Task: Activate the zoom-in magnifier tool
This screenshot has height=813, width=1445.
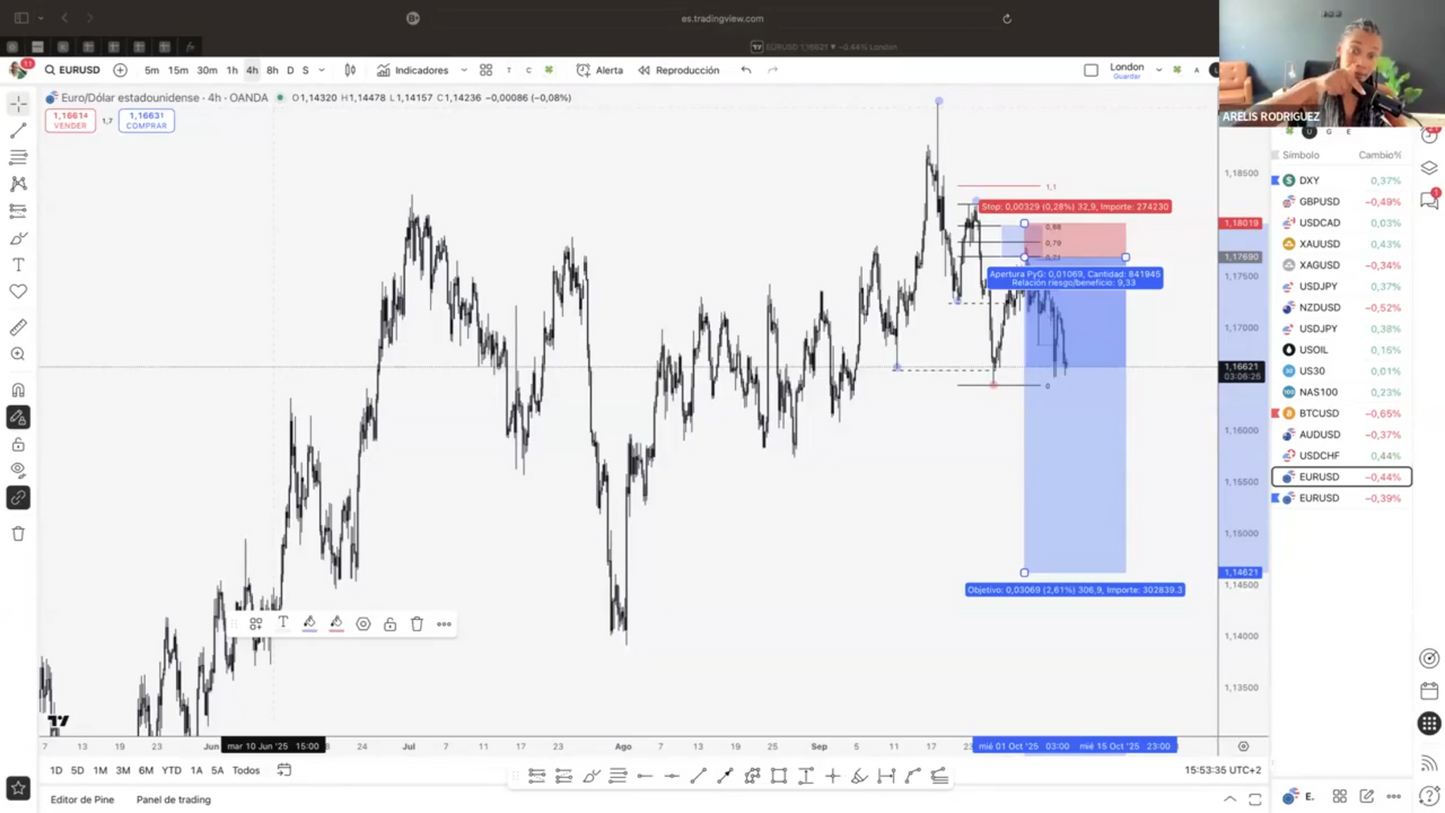Action: 17,353
